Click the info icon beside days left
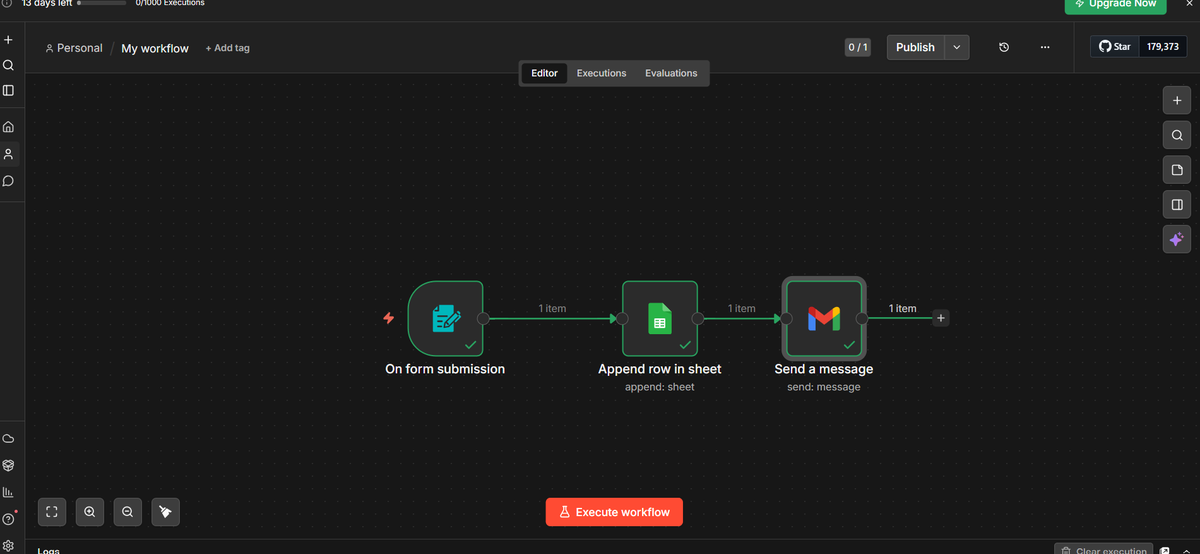This screenshot has width=1200, height=554. 6,3
